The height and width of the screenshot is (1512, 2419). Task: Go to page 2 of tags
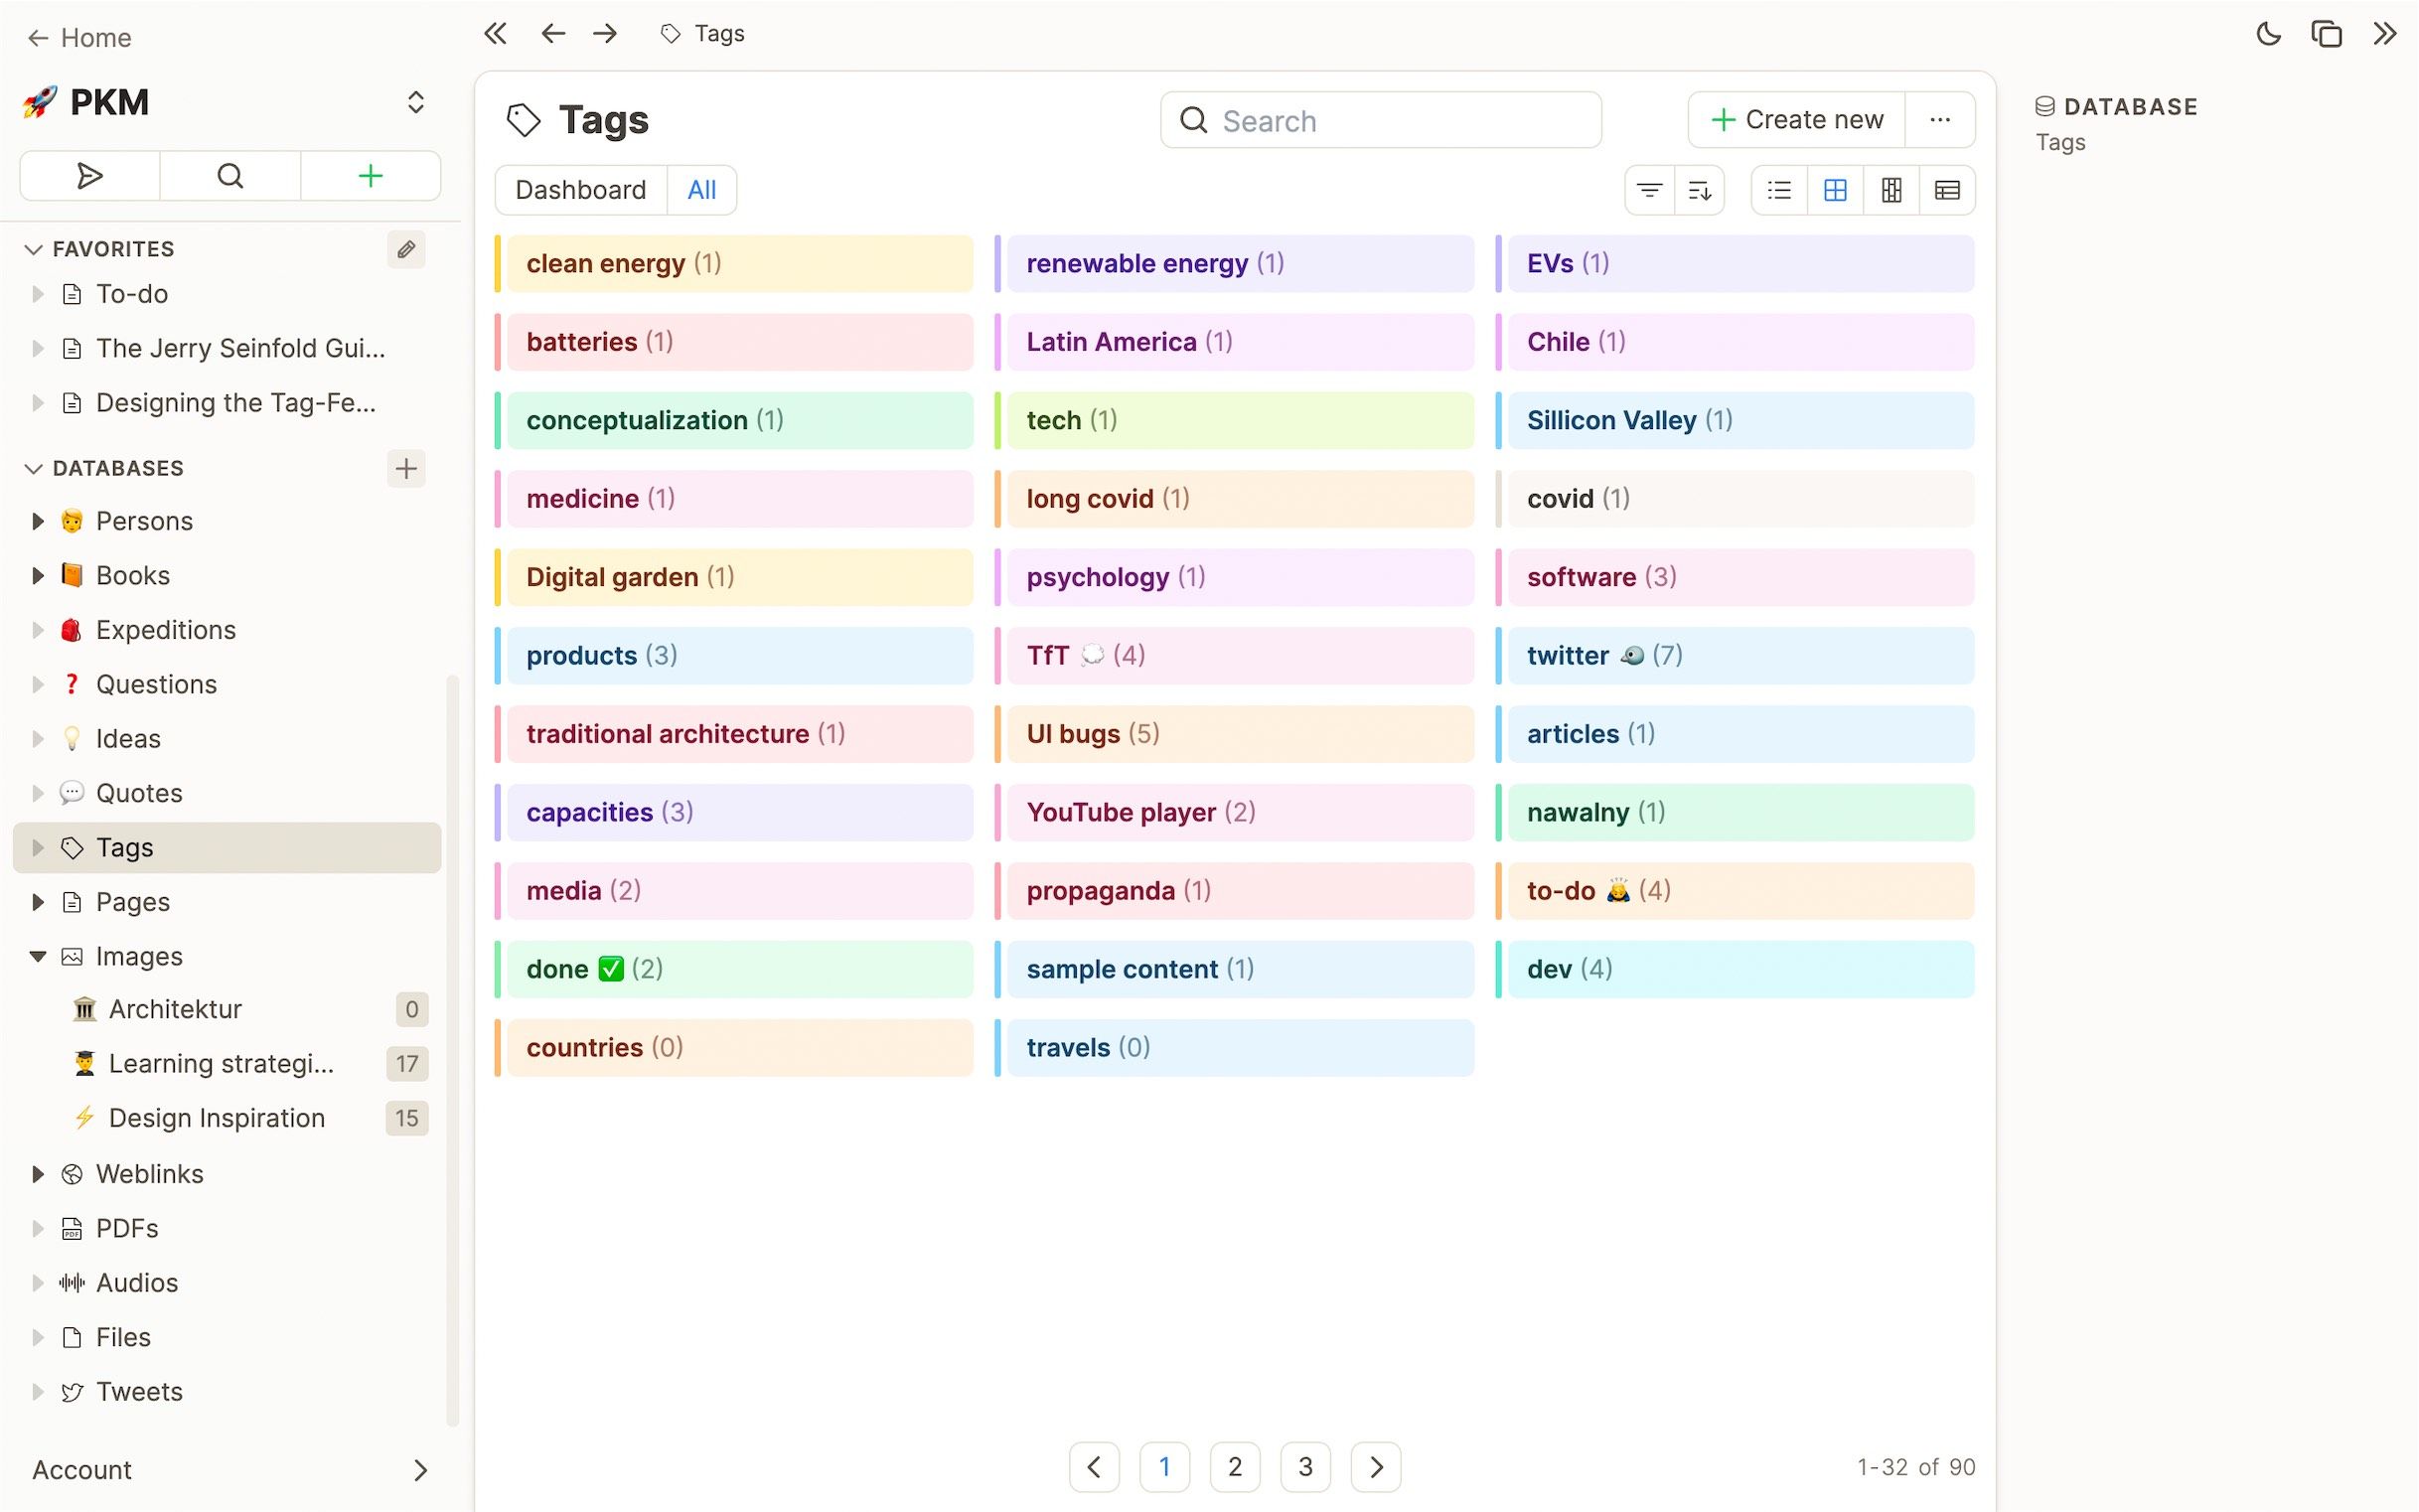pos(1234,1467)
